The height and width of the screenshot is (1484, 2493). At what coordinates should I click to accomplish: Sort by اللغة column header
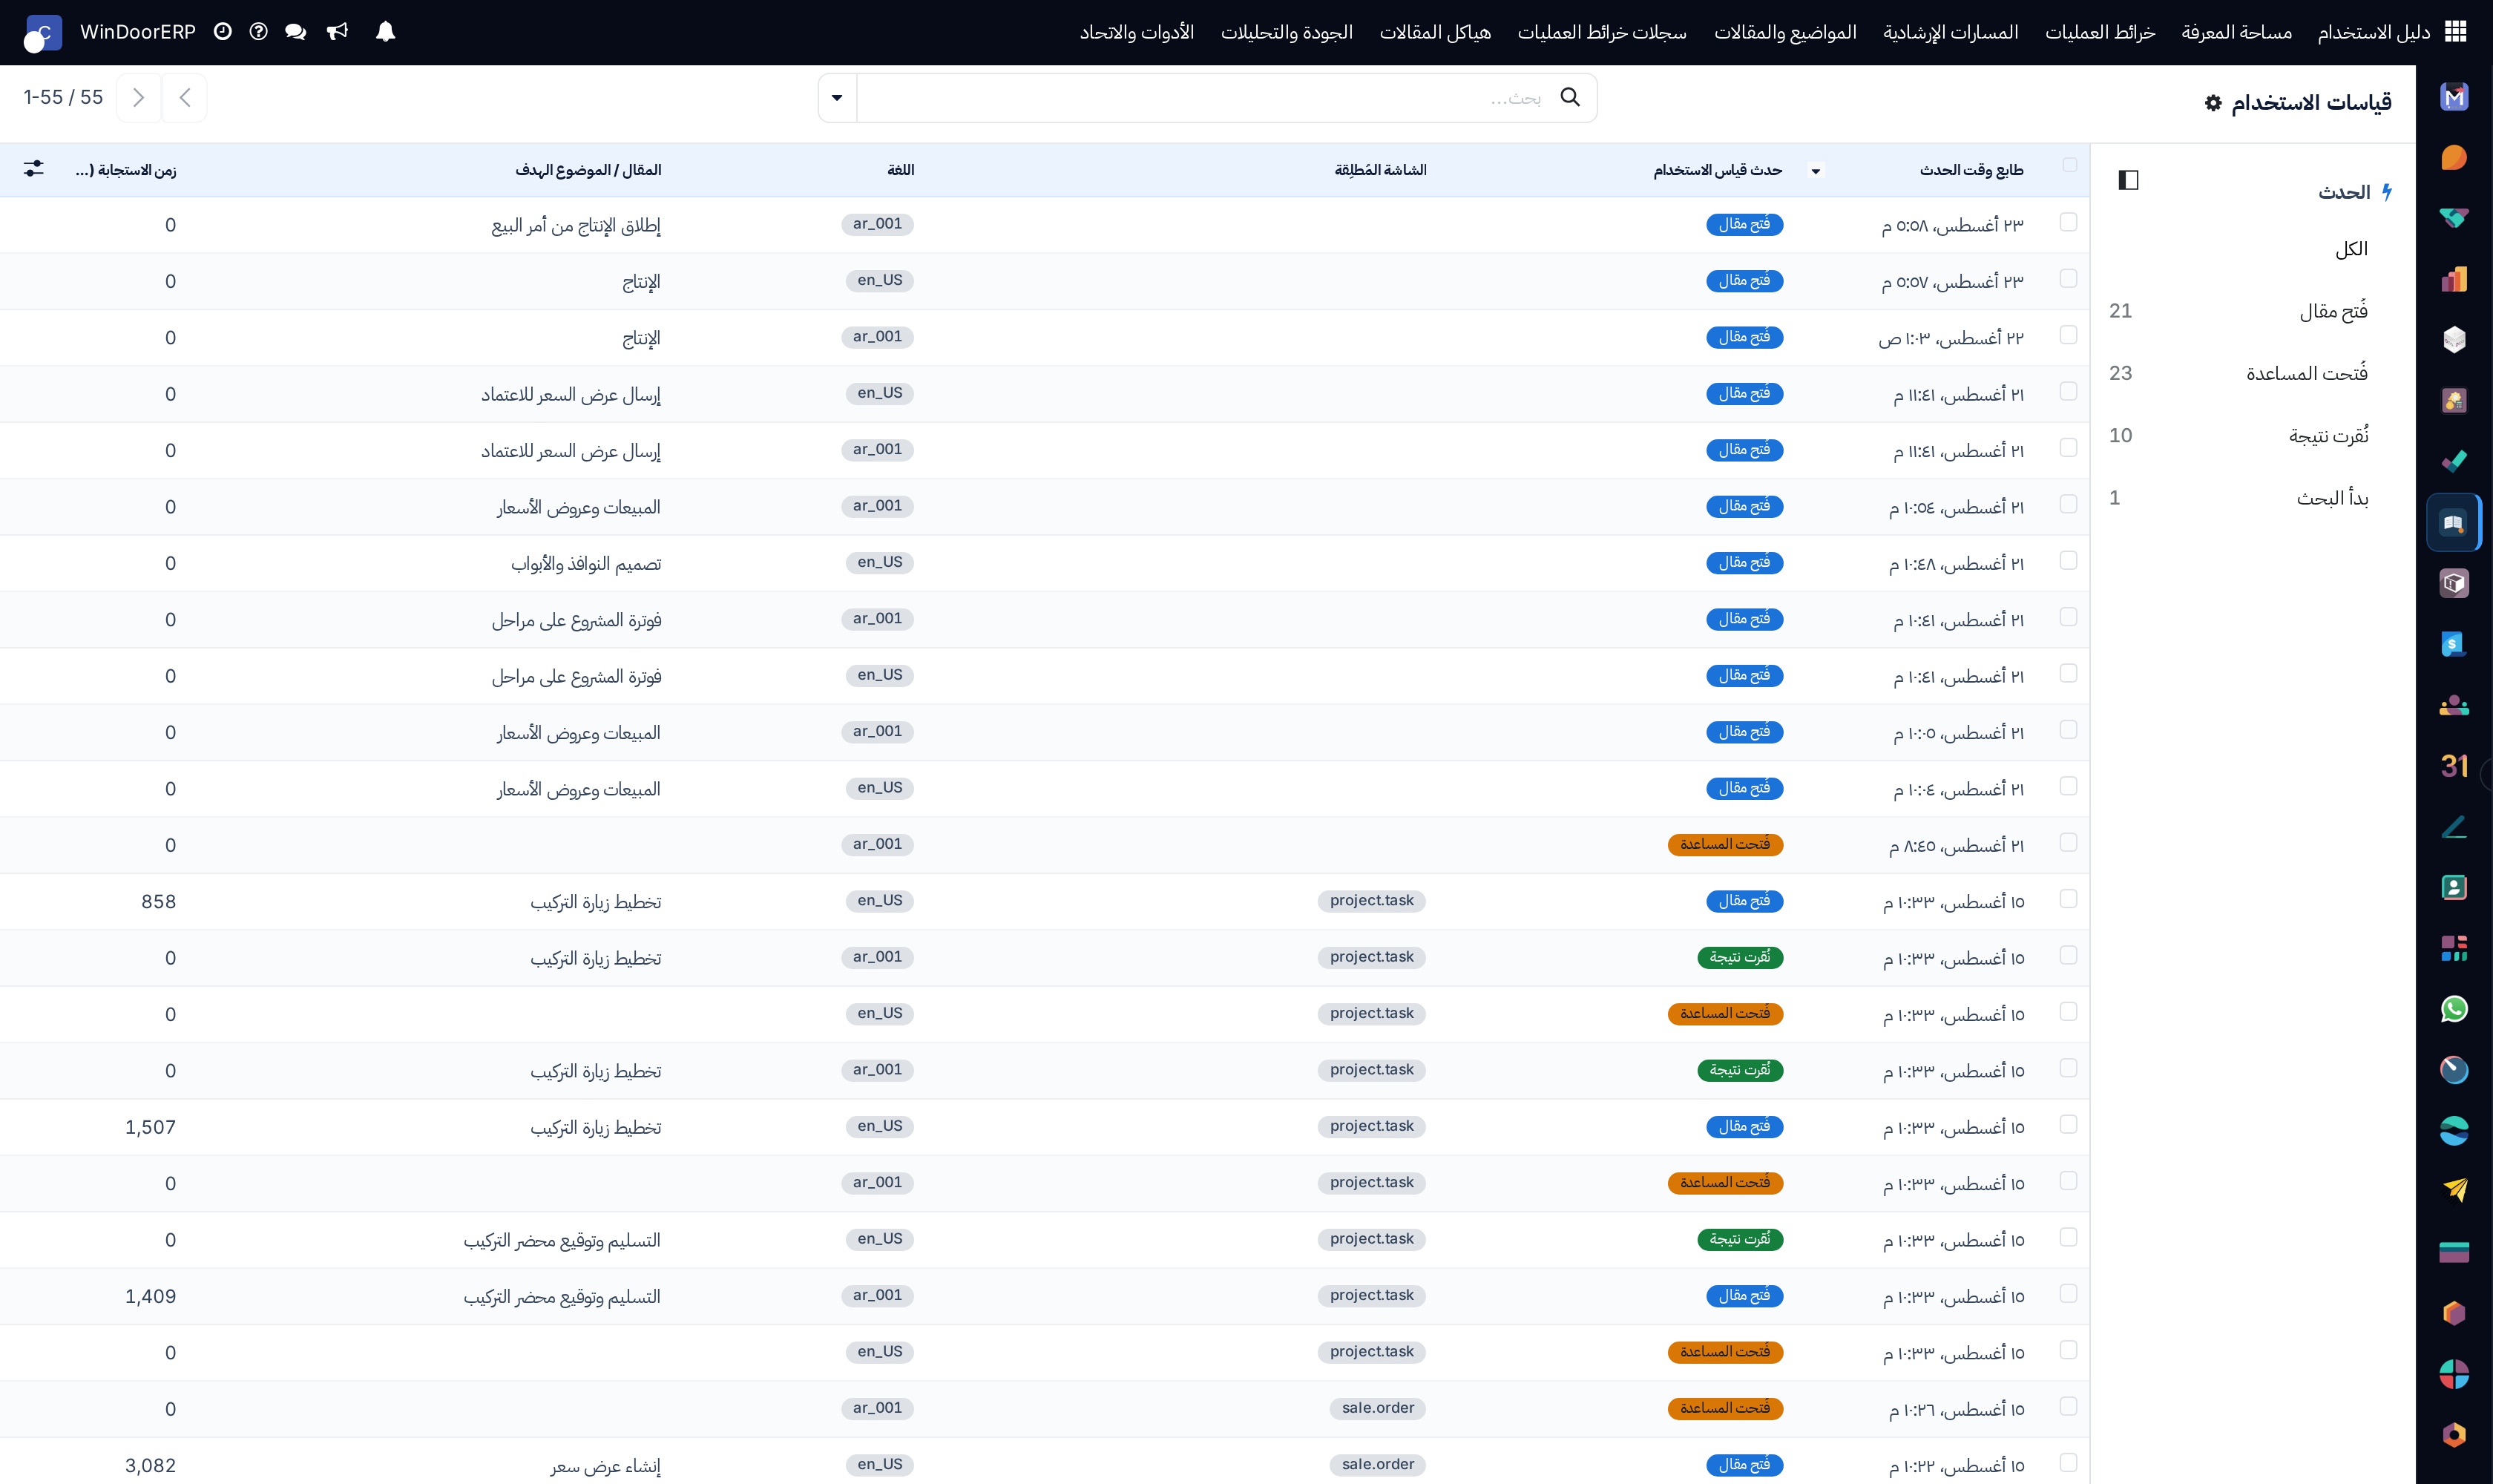(900, 170)
